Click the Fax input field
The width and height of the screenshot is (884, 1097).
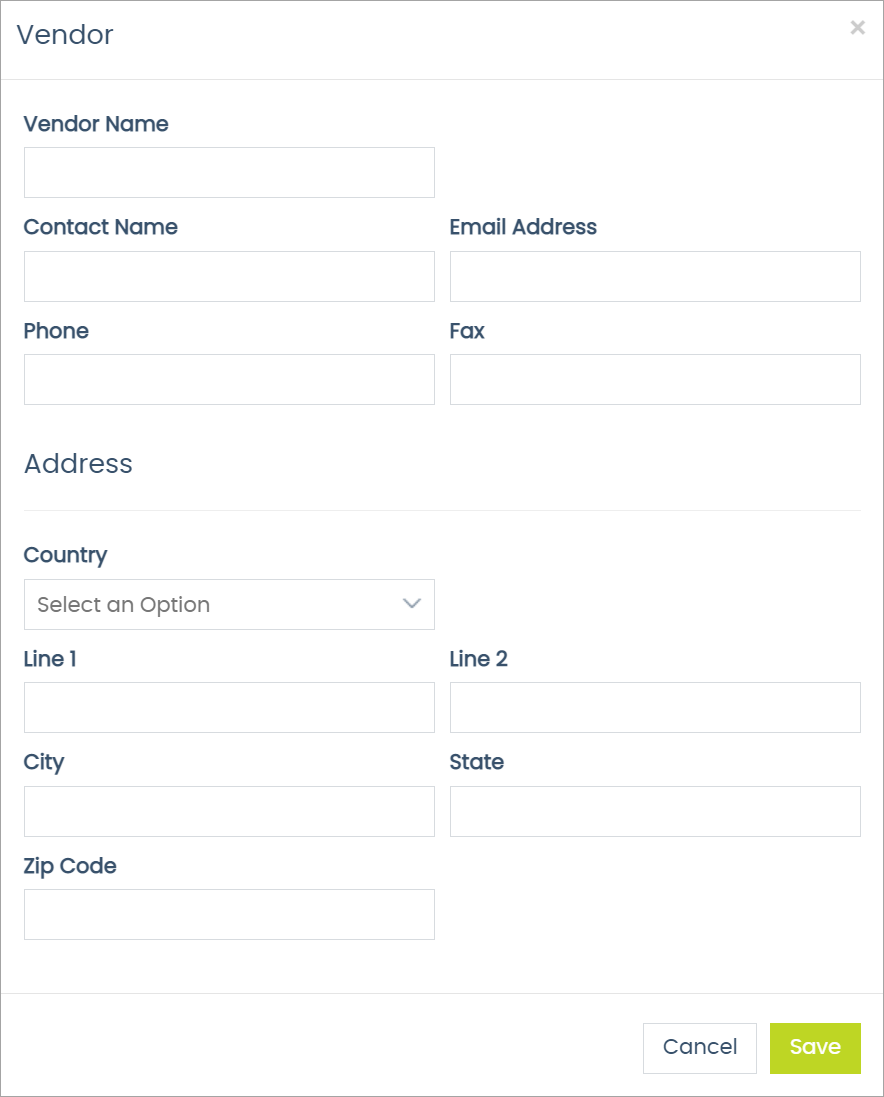tap(655, 379)
